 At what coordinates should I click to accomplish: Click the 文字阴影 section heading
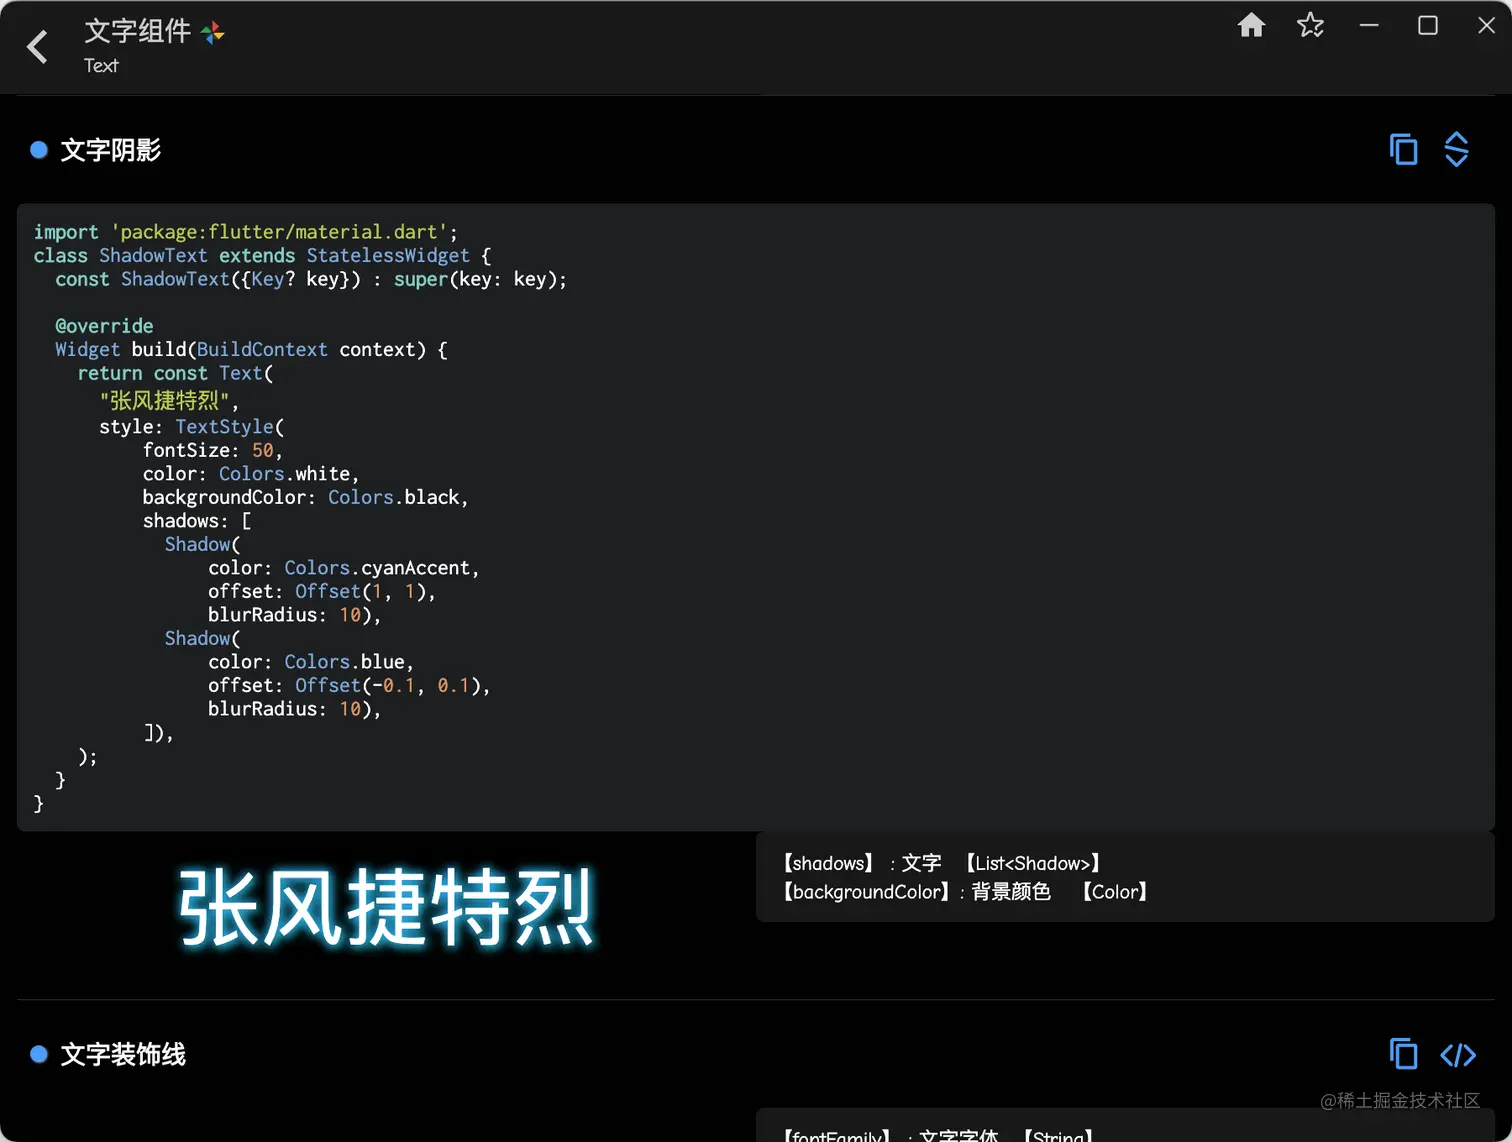coord(110,149)
